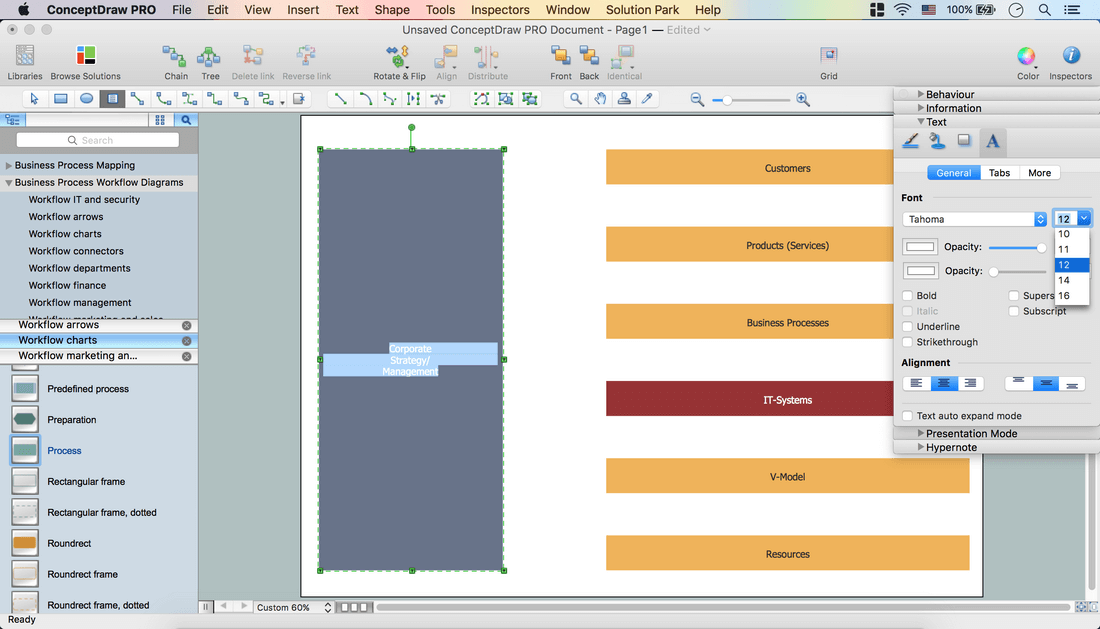Open the Inspectors panel icon
Viewport: 1100px width, 629px height.
click(x=1070, y=57)
